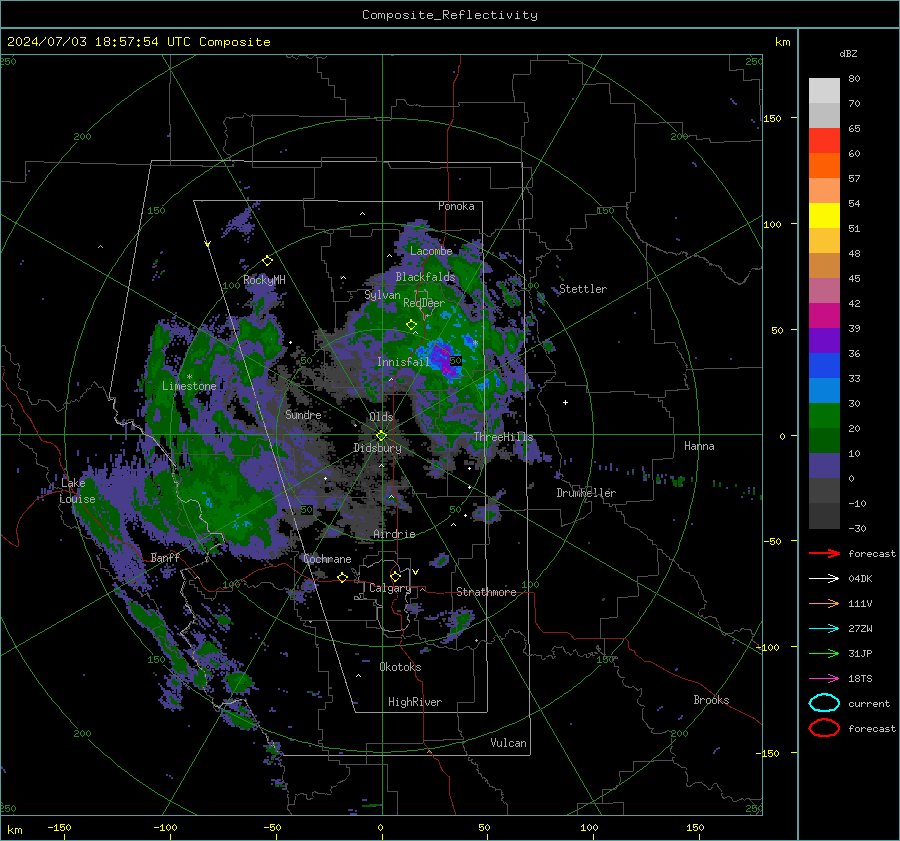Image resolution: width=900 pixels, height=841 pixels.
Task: Click the Lacombe city label
Action: pyautogui.click(x=431, y=251)
